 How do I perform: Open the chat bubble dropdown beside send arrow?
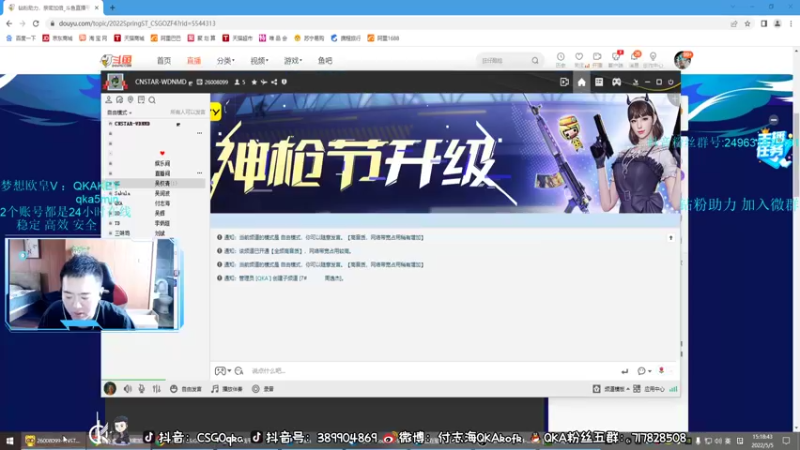click(644, 371)
